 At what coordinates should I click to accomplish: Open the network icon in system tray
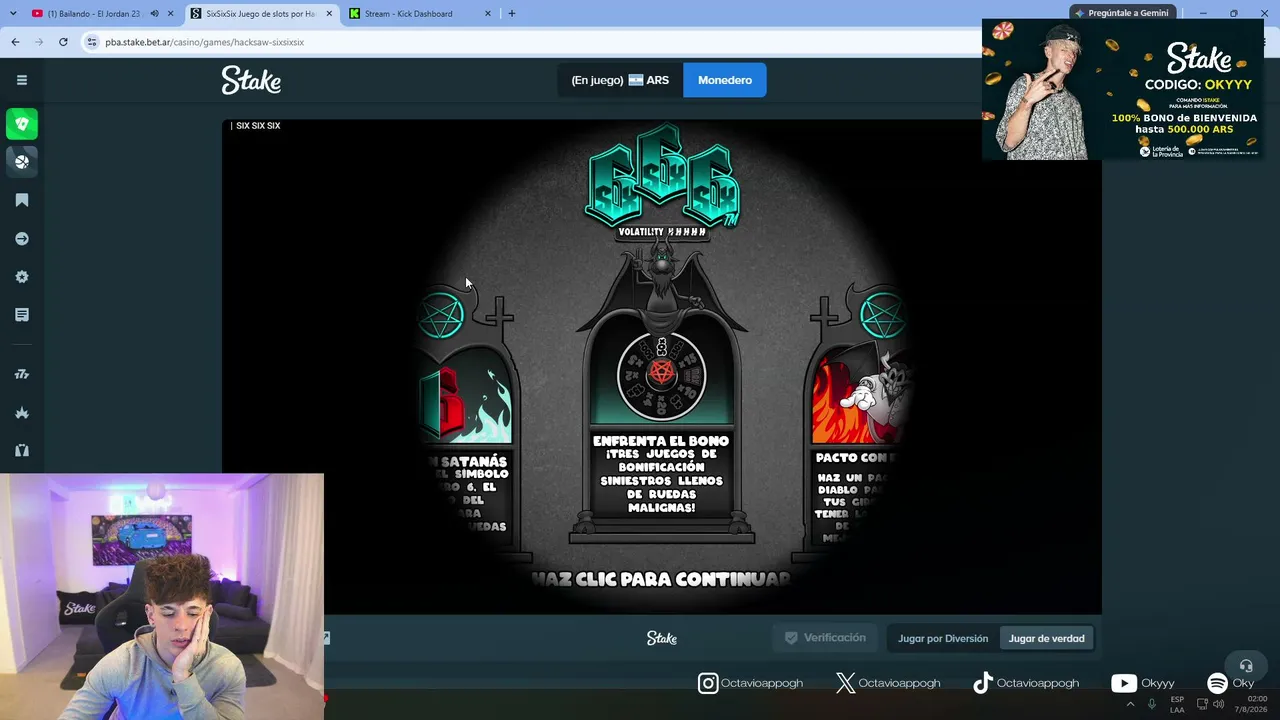pyautogui.click(x=1202, y=704)
